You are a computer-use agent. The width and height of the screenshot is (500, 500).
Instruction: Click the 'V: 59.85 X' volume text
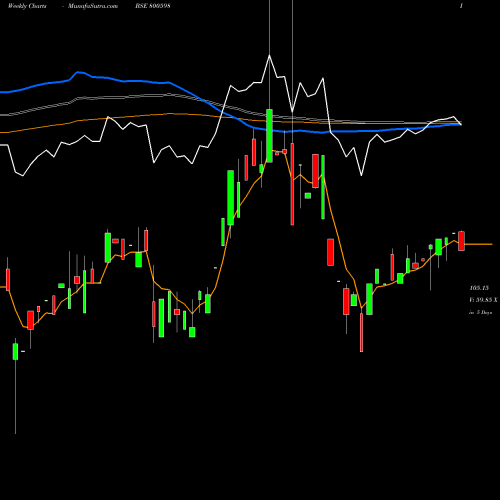(483, 300)
